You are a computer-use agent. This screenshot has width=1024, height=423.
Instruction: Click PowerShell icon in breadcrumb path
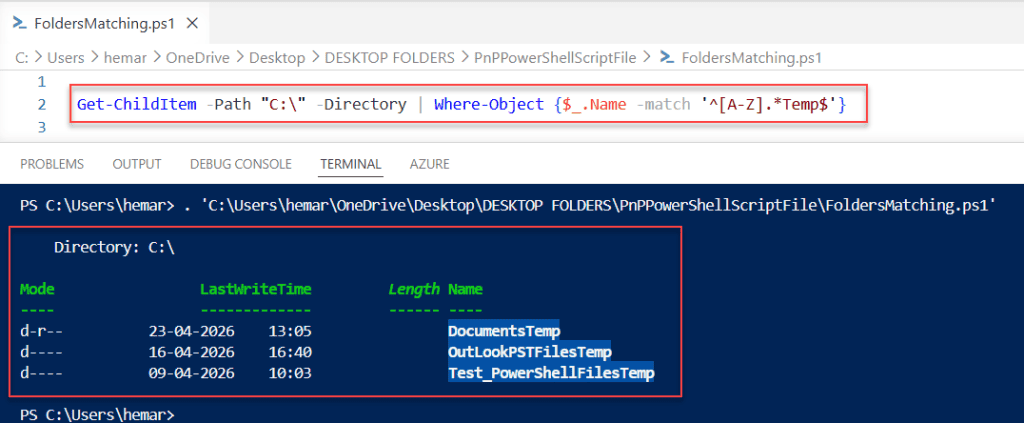(x=667, y=57)
